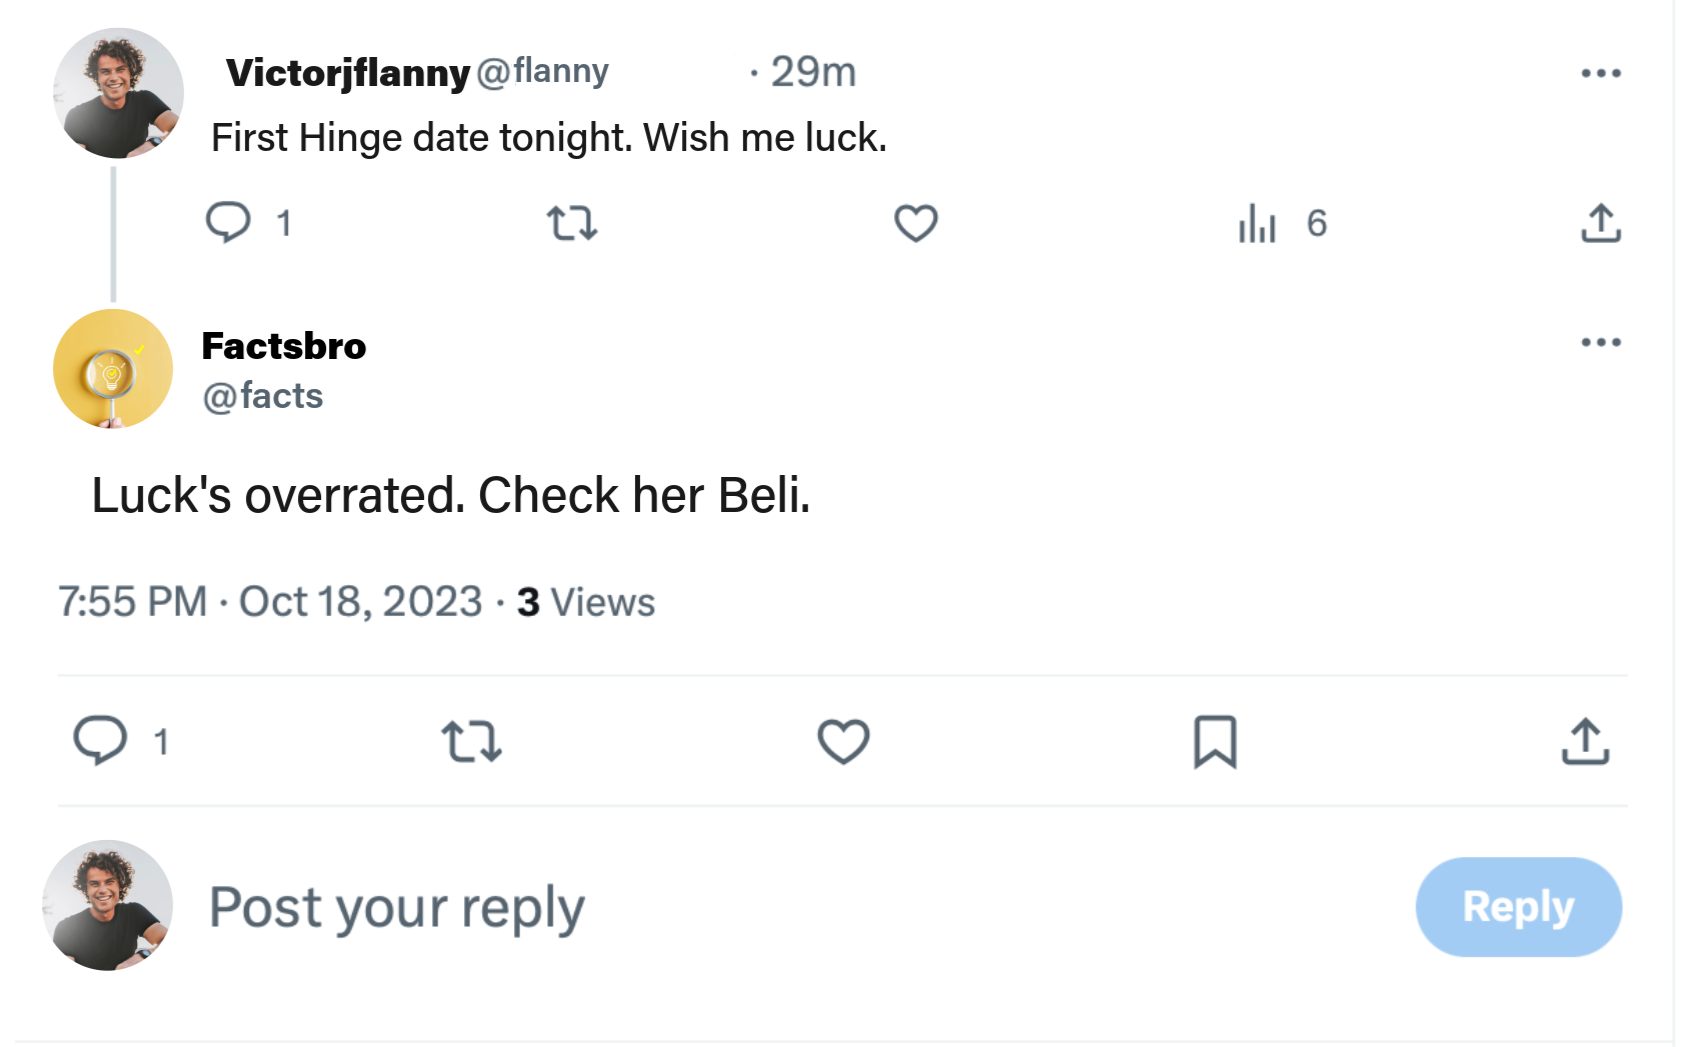The height and width of the screenshot is (1047, 1683).
Task: Visit the @facts handle link
Action: pos(263,396)
